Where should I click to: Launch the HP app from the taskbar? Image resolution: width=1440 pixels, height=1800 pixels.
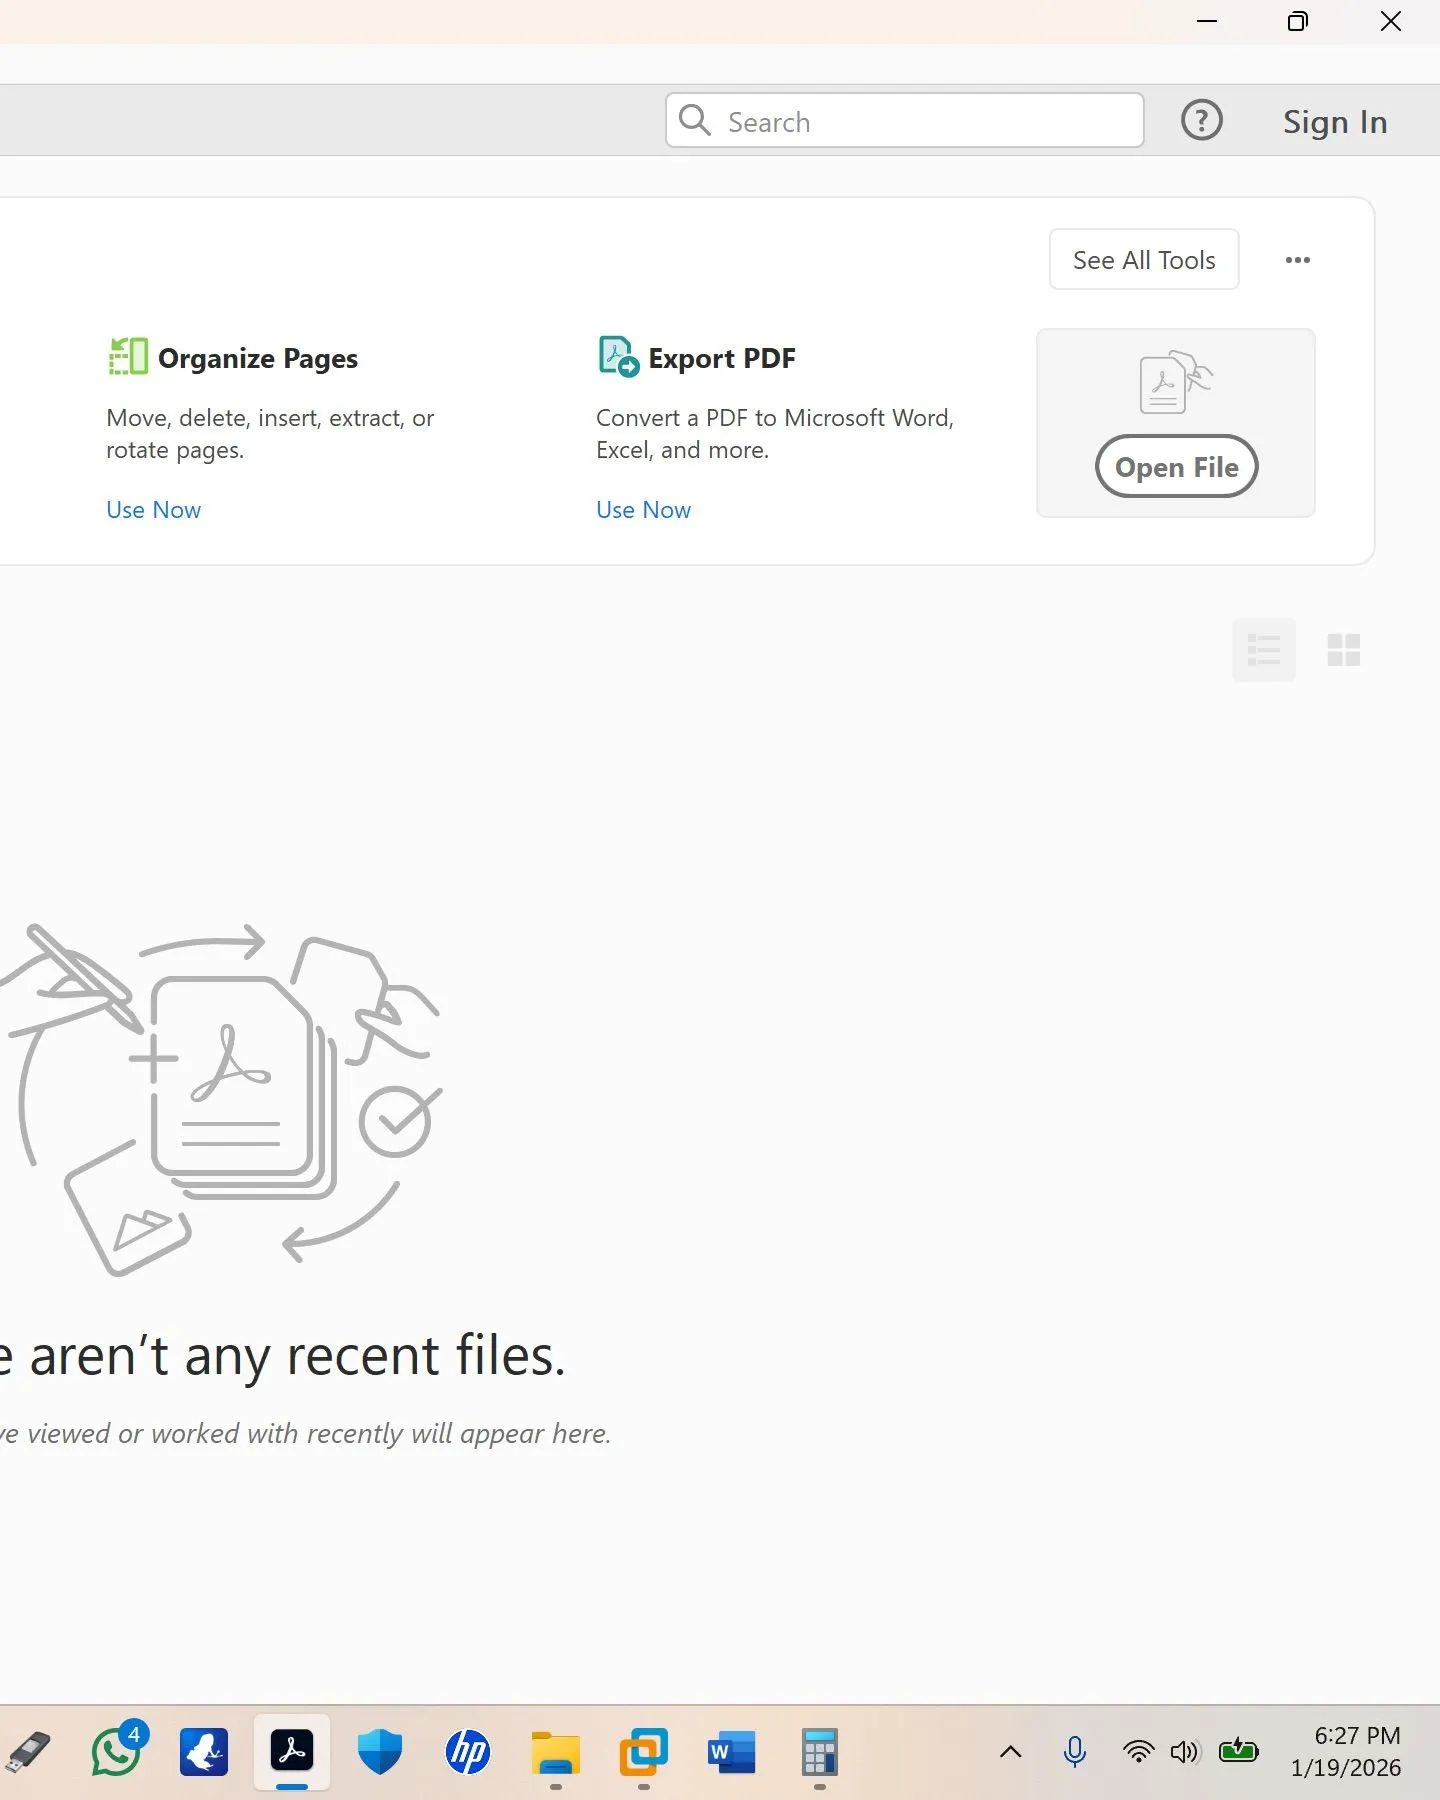[468, 1752]
